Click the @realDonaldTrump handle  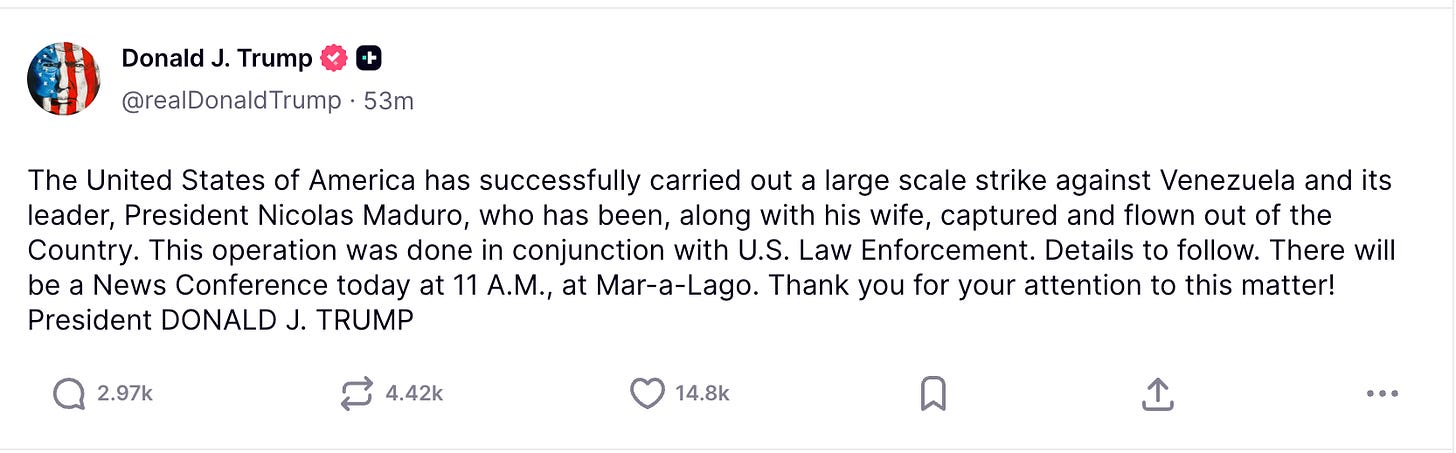(231, 101)
